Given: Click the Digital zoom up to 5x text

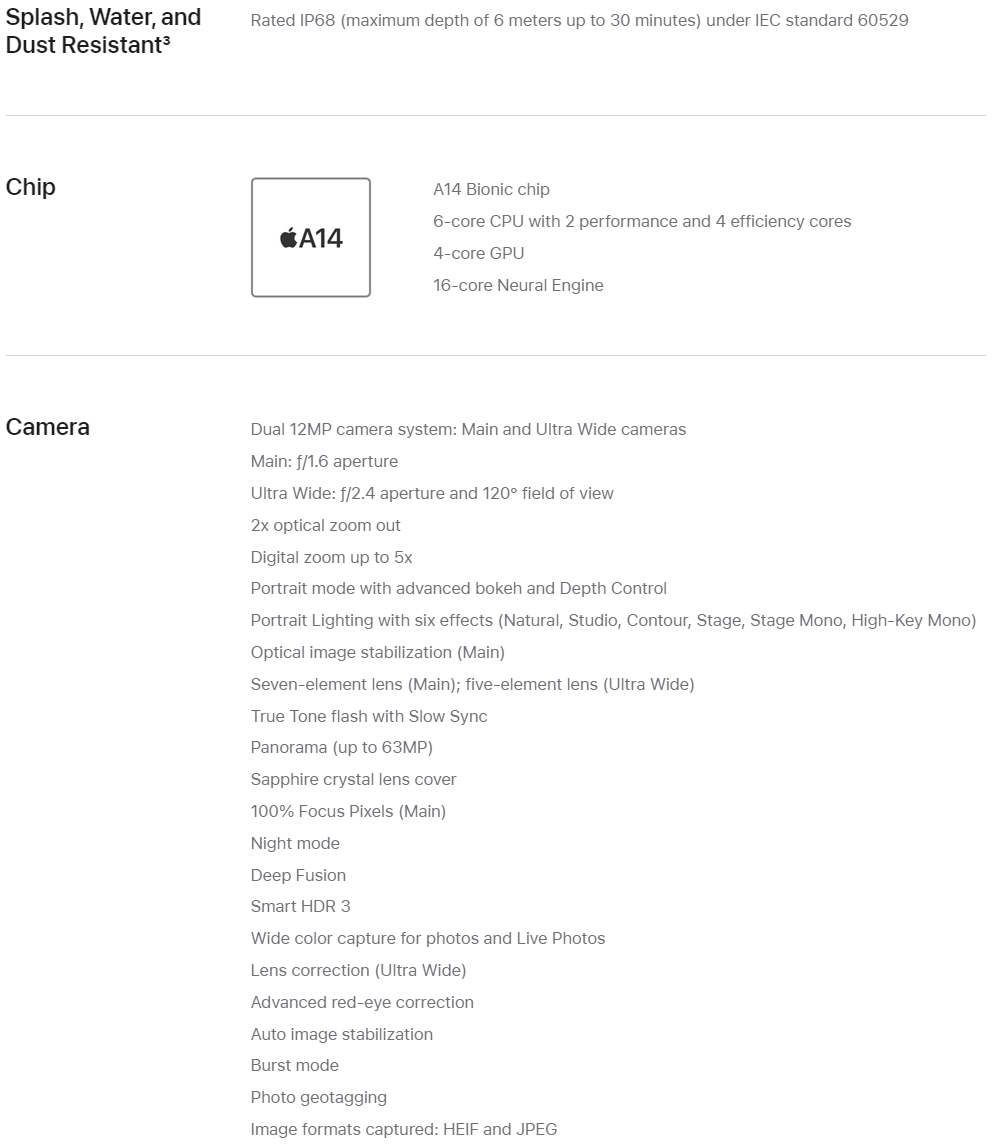Looking at the screenshot, I should coord(331,557).
